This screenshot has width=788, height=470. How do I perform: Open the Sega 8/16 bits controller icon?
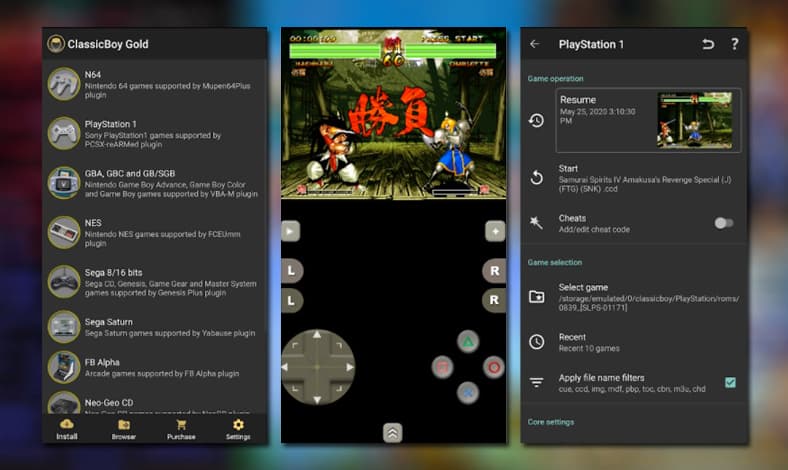[64, 282]
